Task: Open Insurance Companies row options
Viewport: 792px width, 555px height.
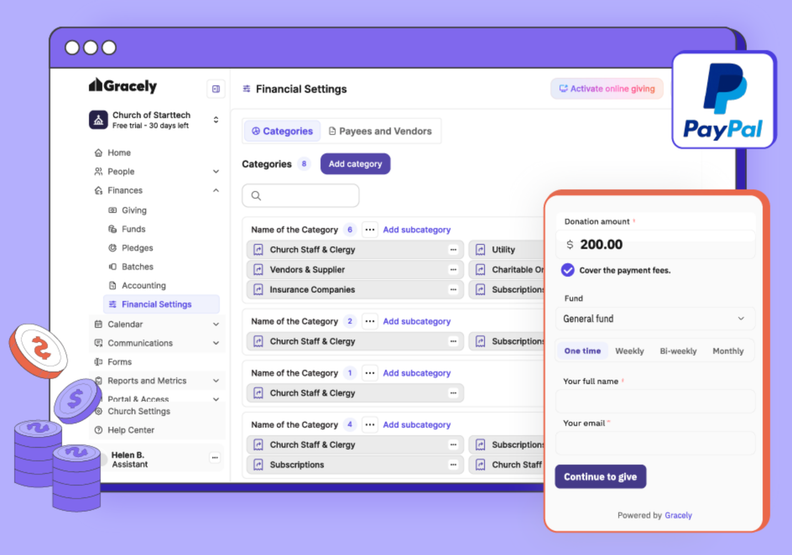Action: click(x=453, y=289)
